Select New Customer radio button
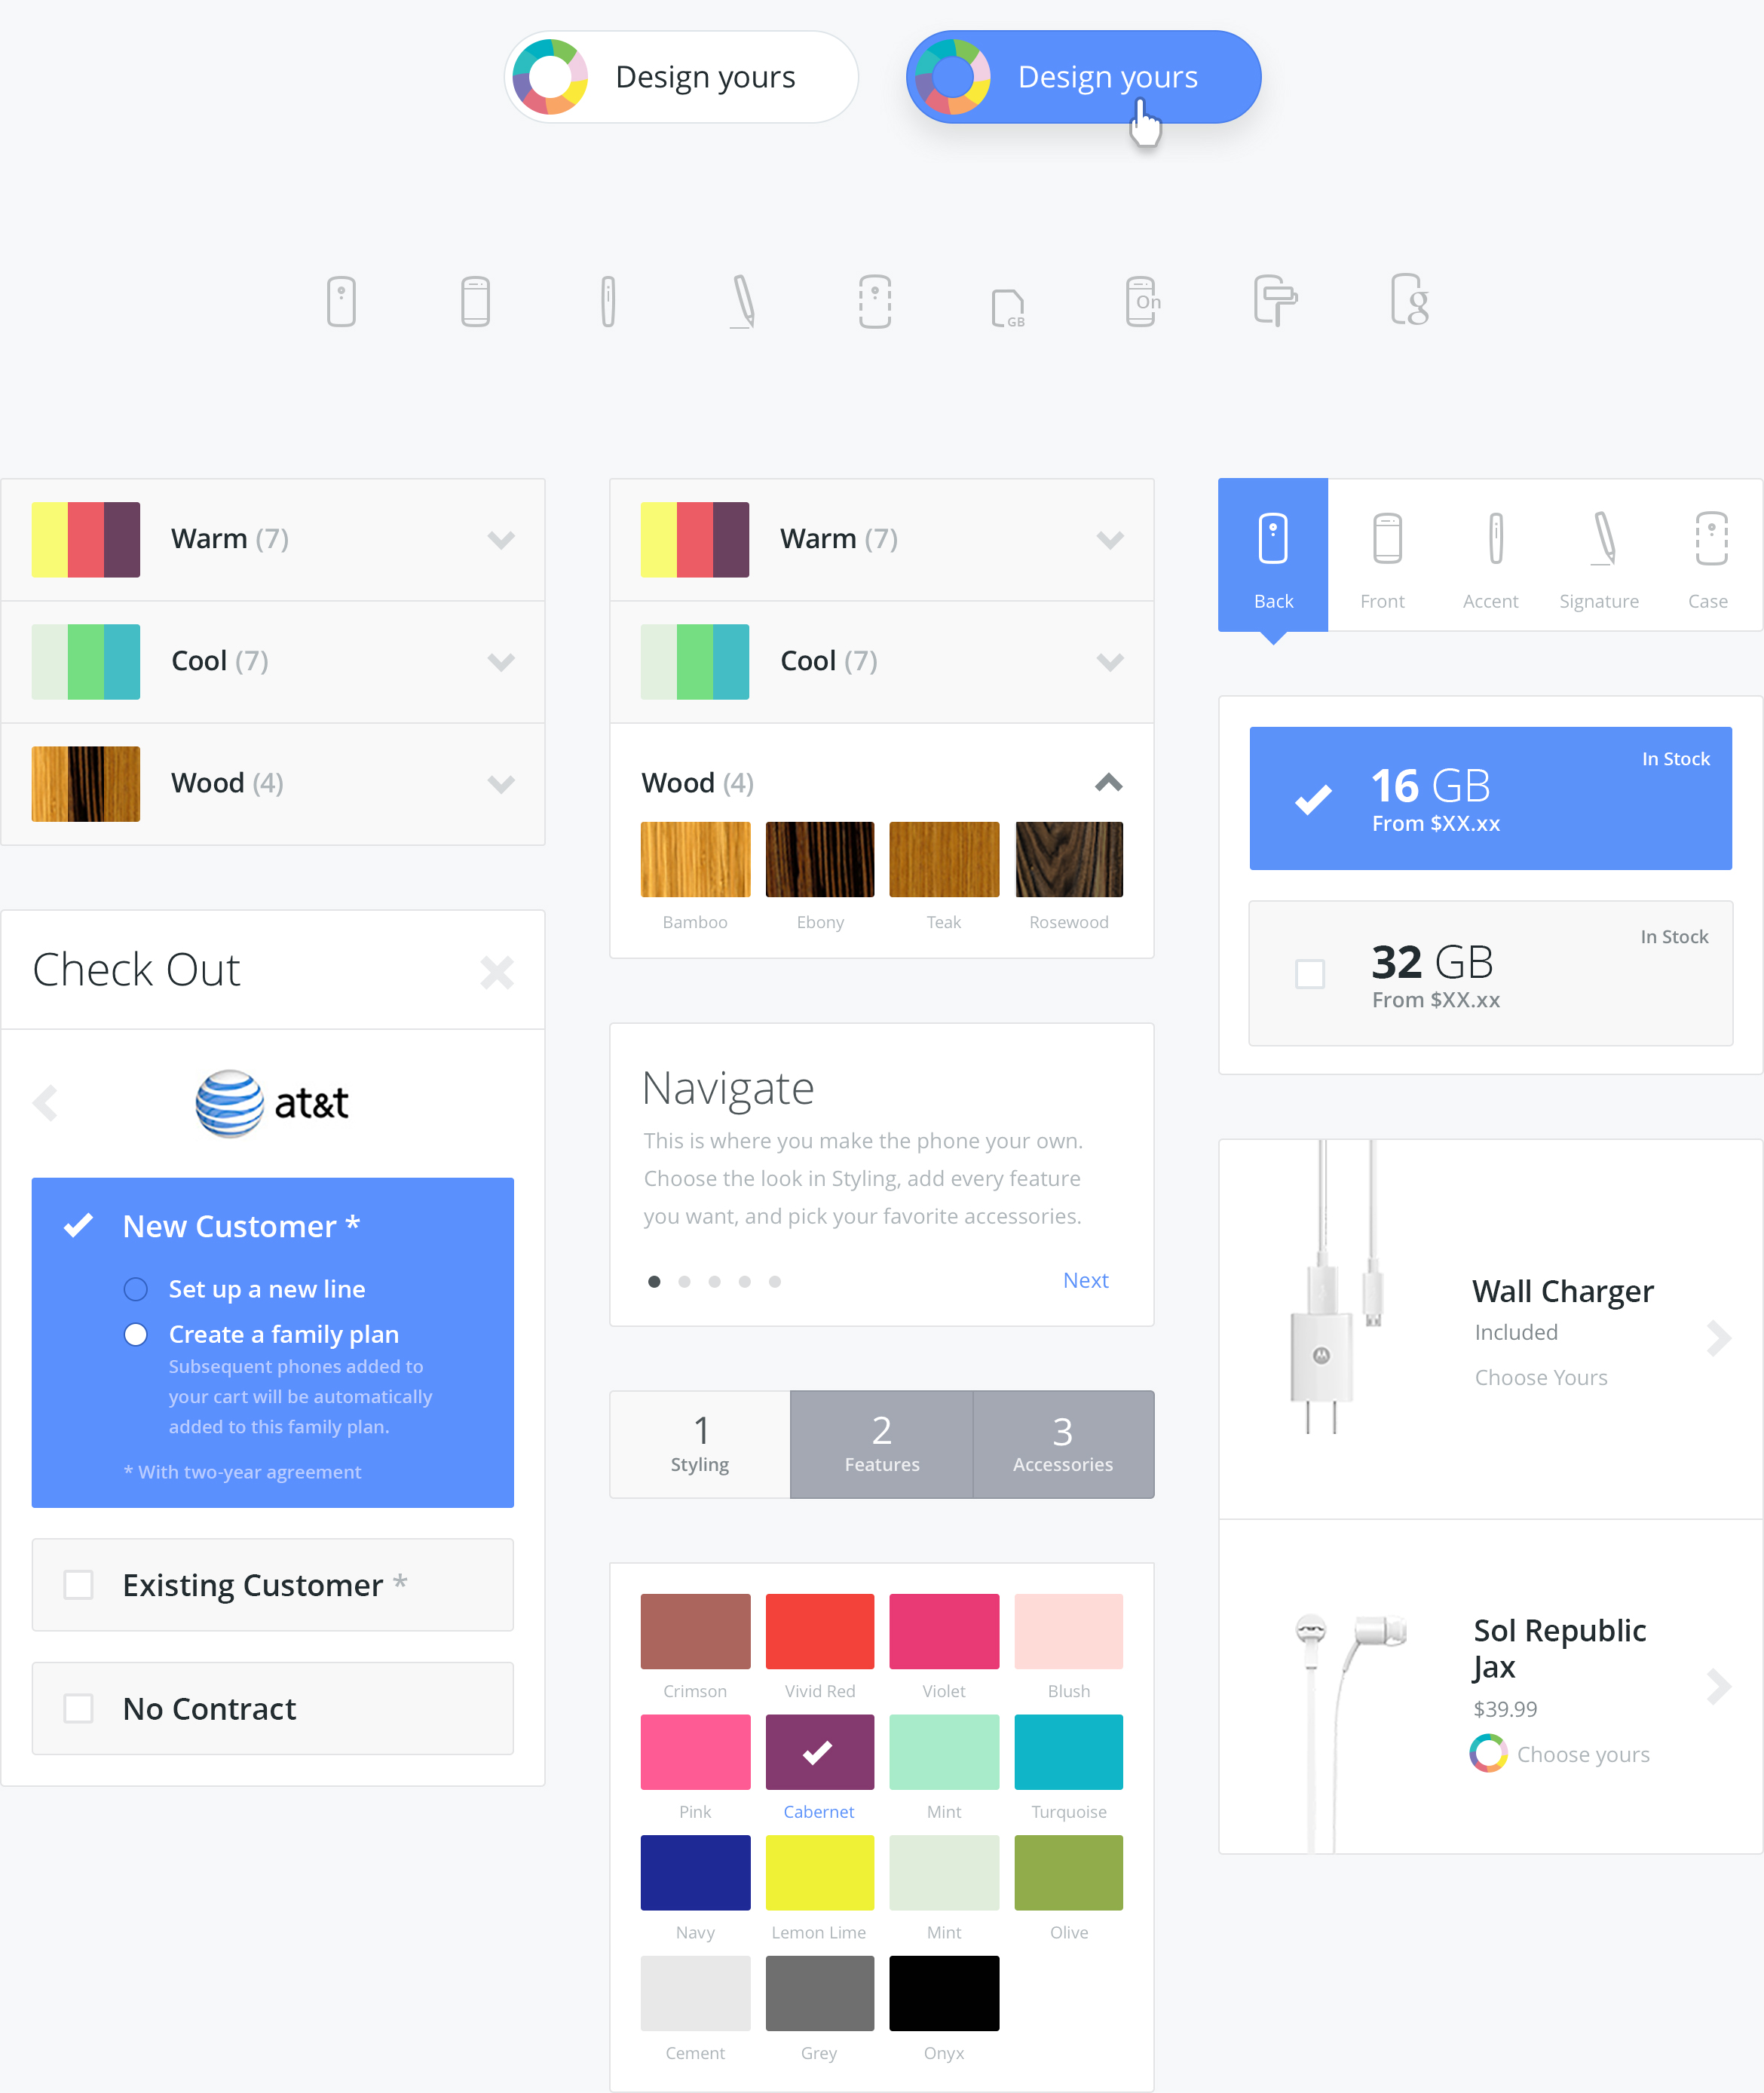 click(82, 1227)
